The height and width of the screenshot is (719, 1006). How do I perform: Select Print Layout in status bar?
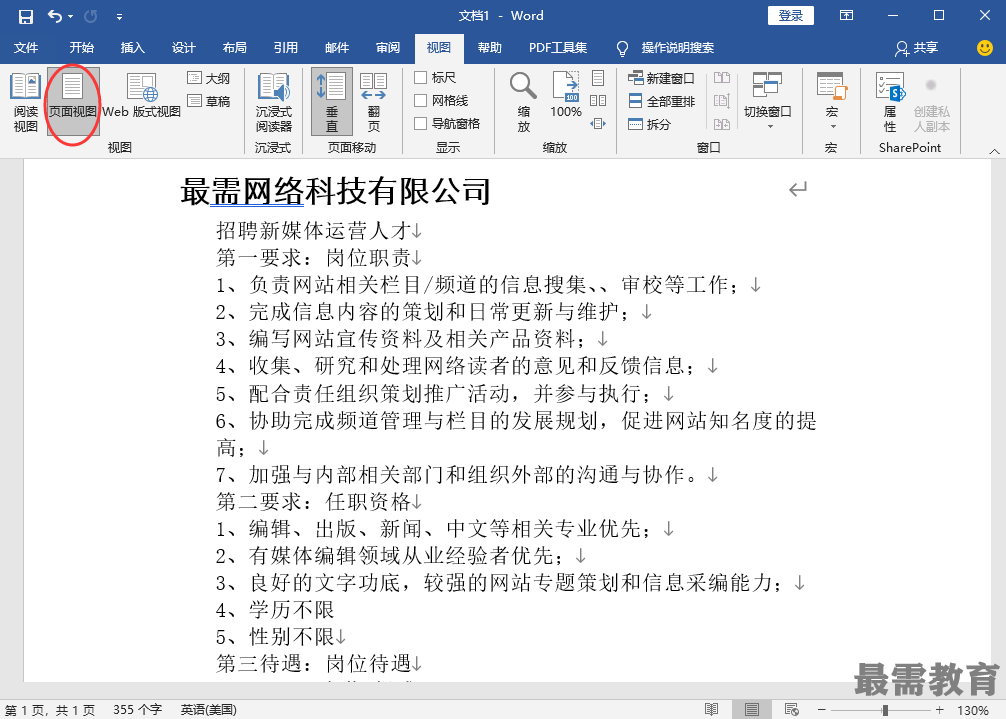point(751,709)
